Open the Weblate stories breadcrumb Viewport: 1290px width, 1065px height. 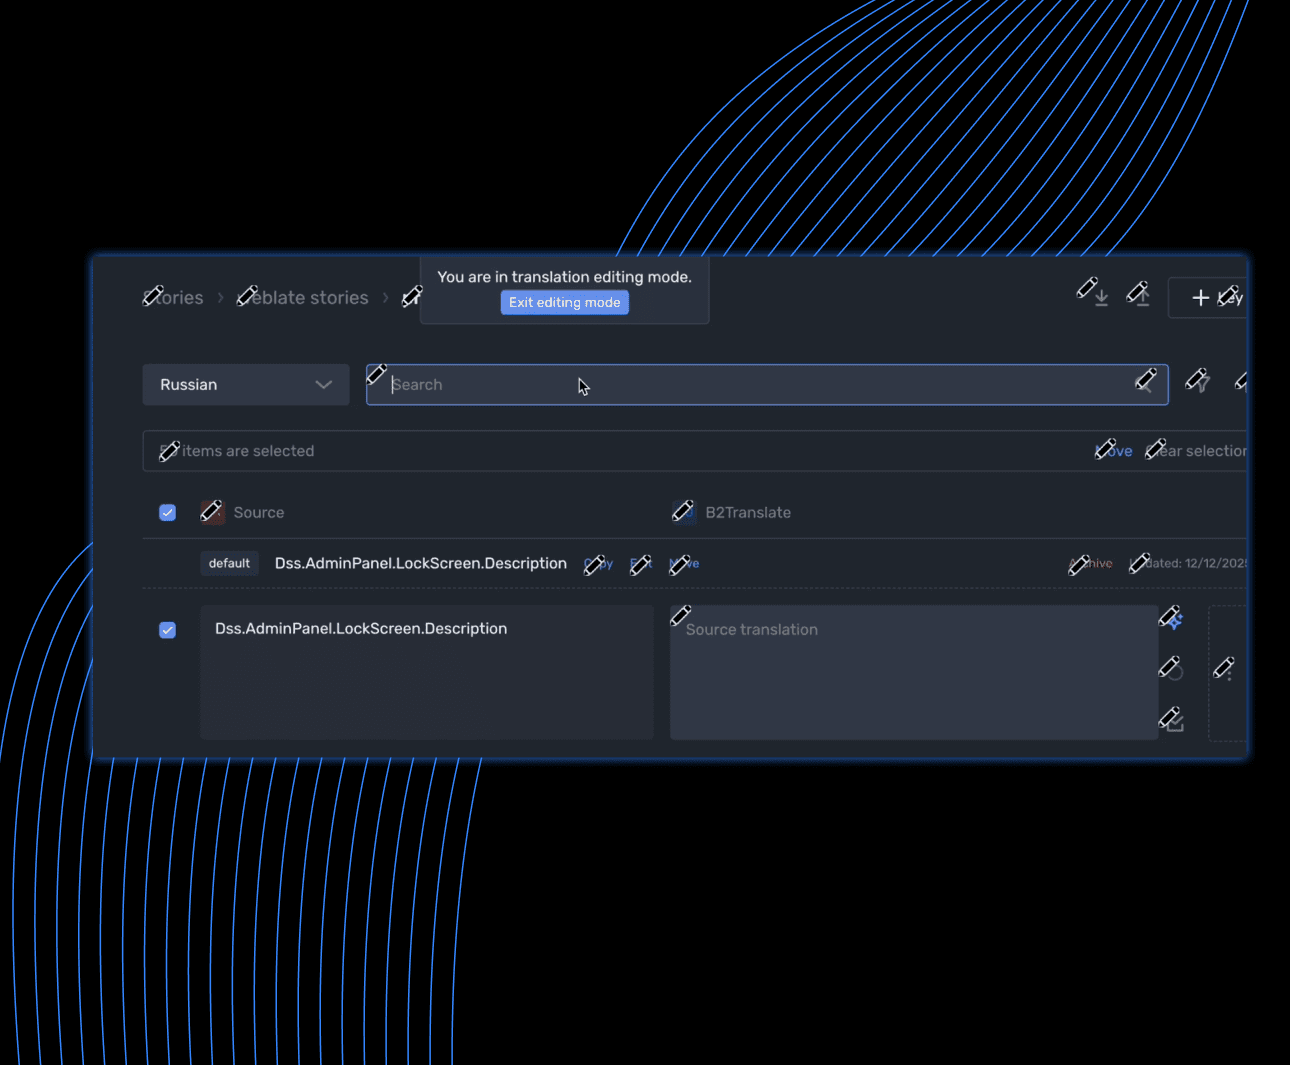pos(303,298)
